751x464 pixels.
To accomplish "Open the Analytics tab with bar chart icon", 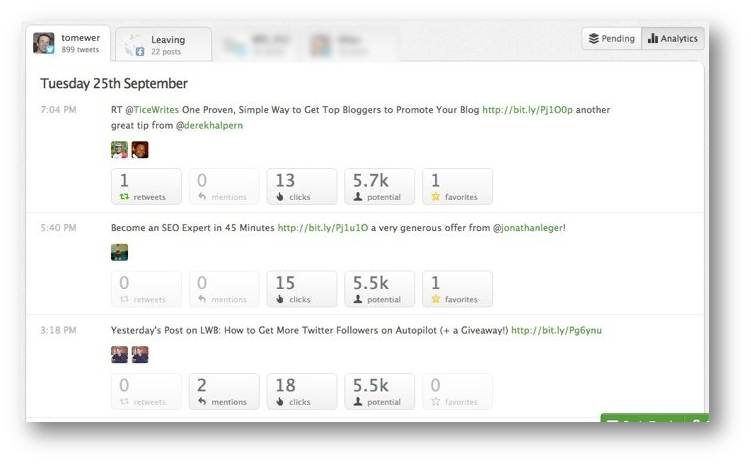I will coord(672,38).
